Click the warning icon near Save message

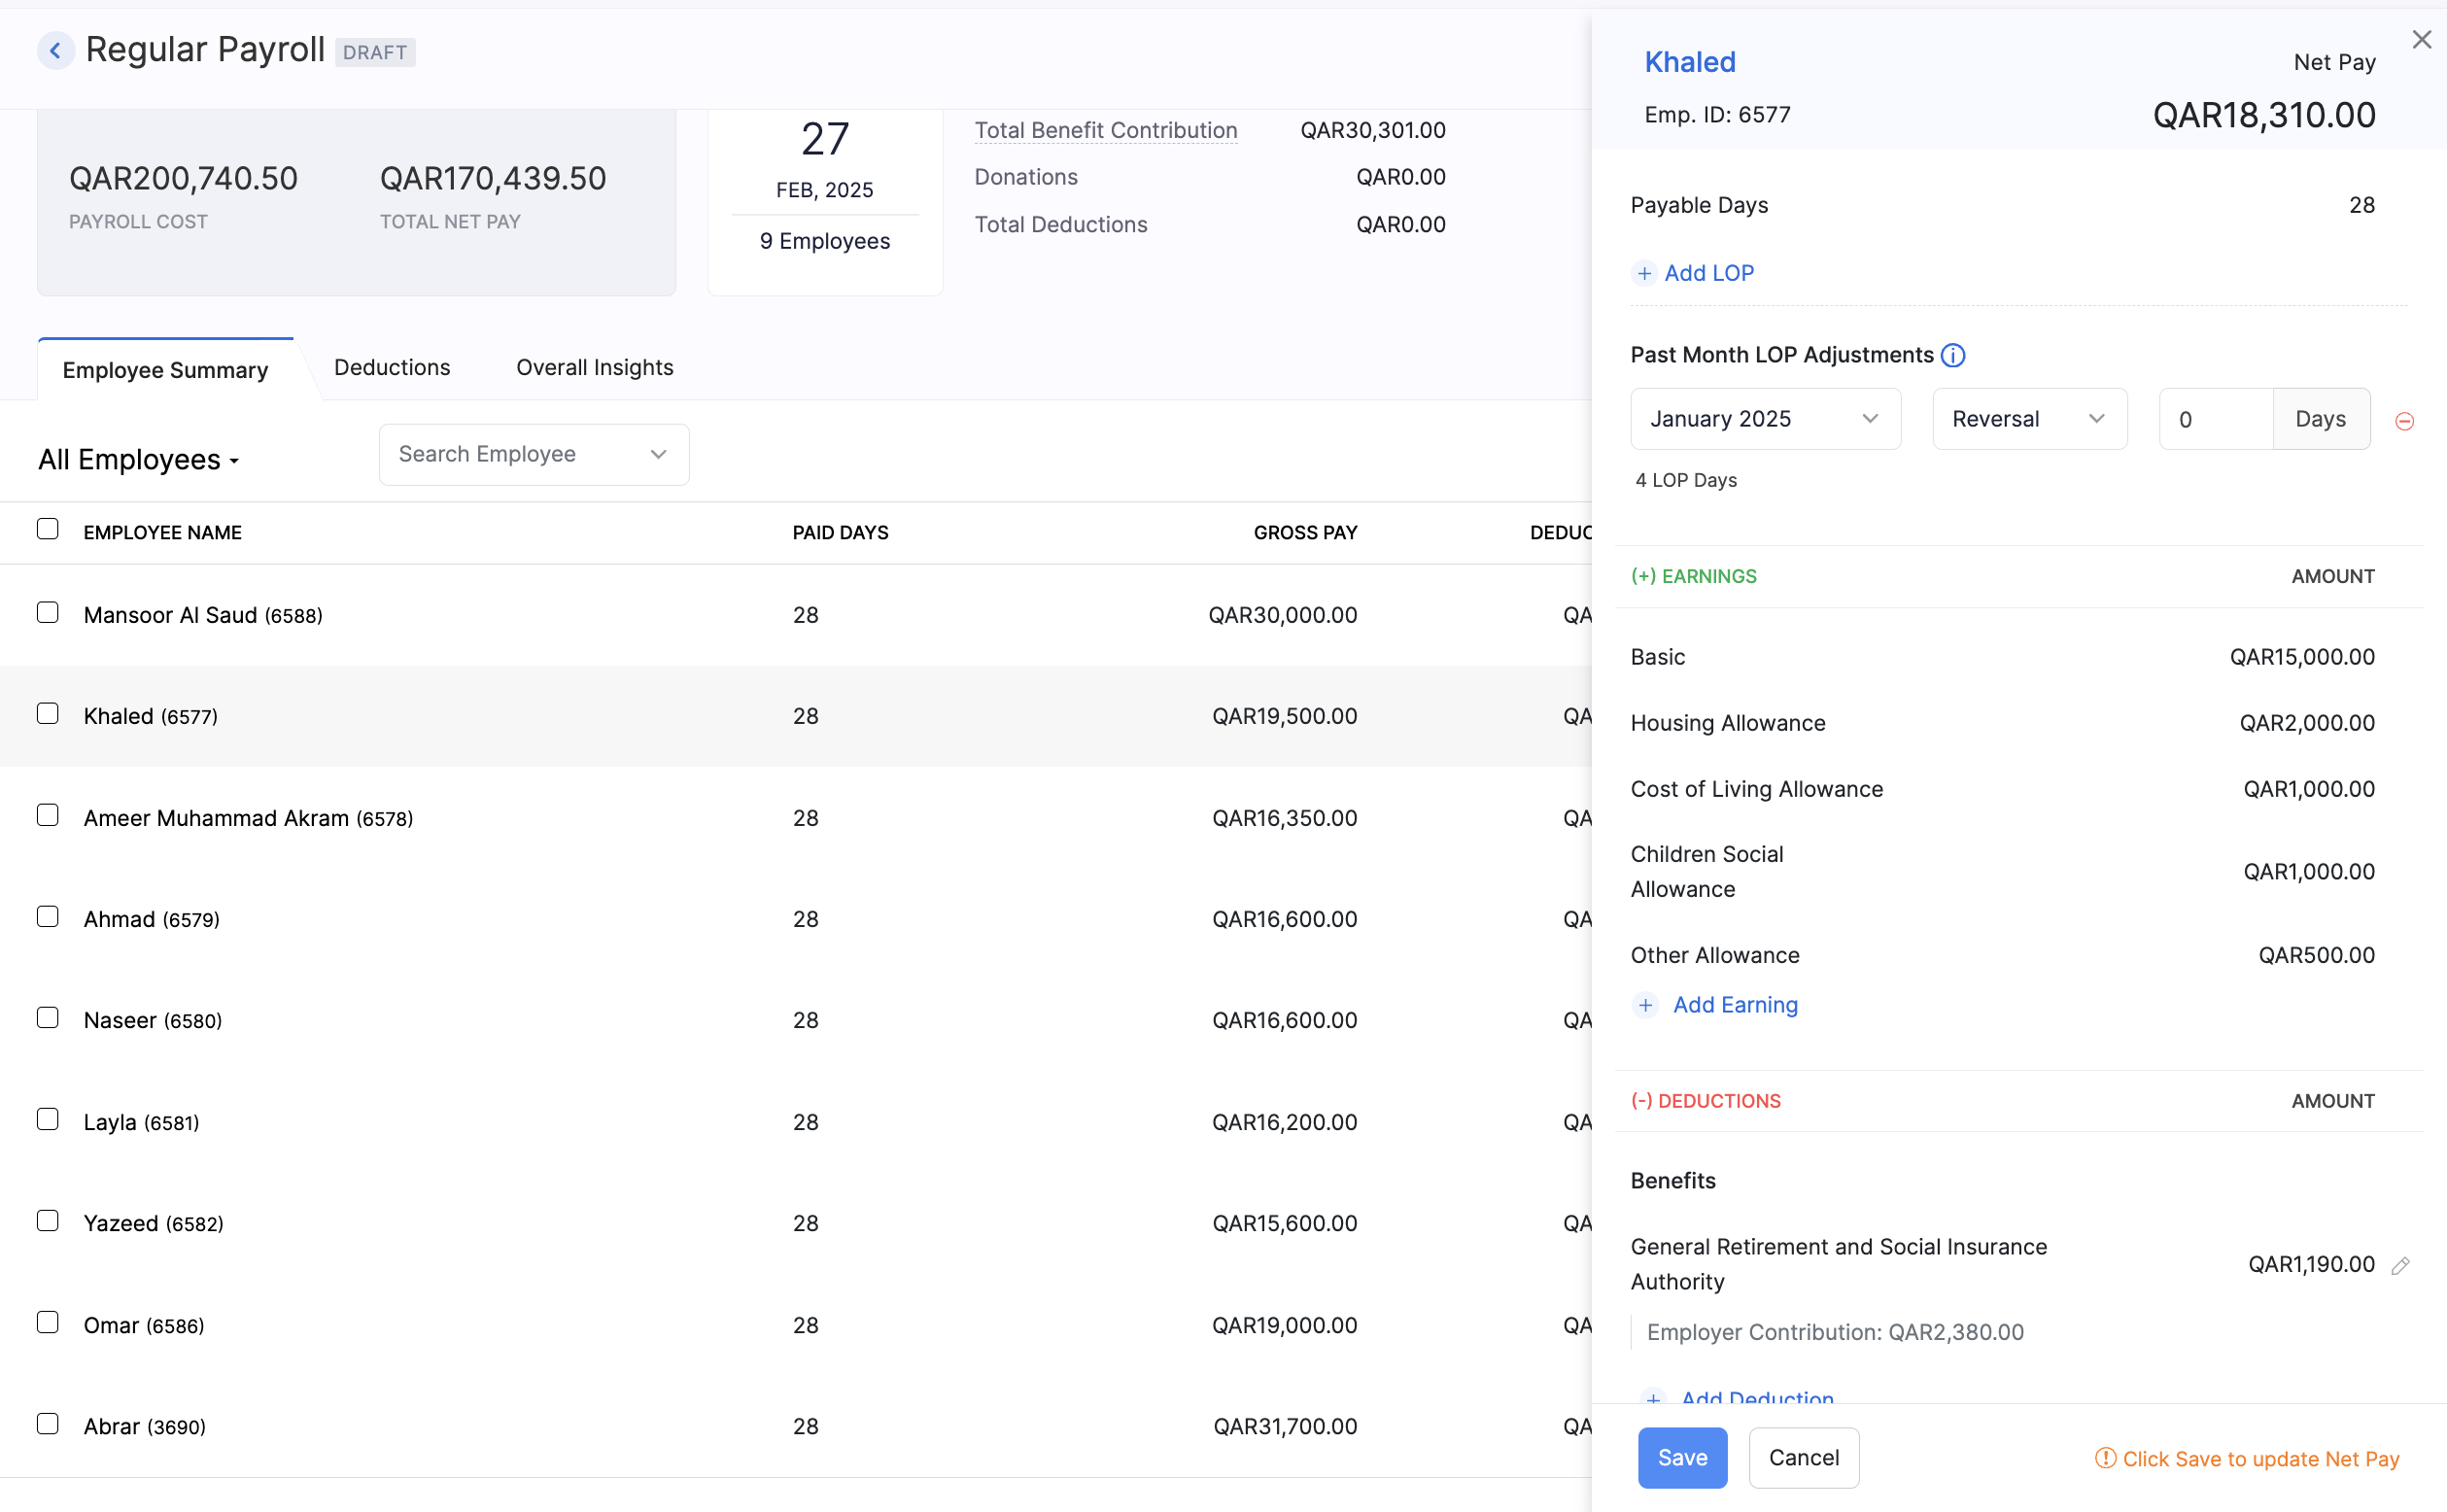[x=2107, y=1458]
